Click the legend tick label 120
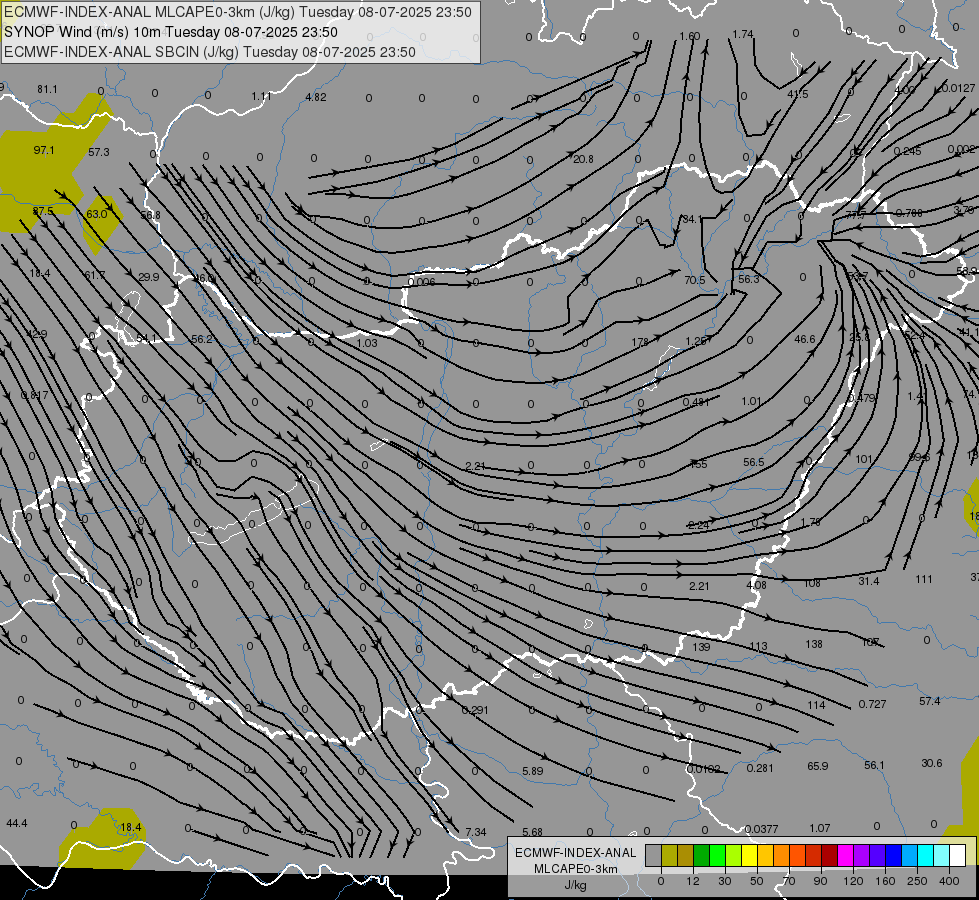979x900 pixels. coord(853,881)
